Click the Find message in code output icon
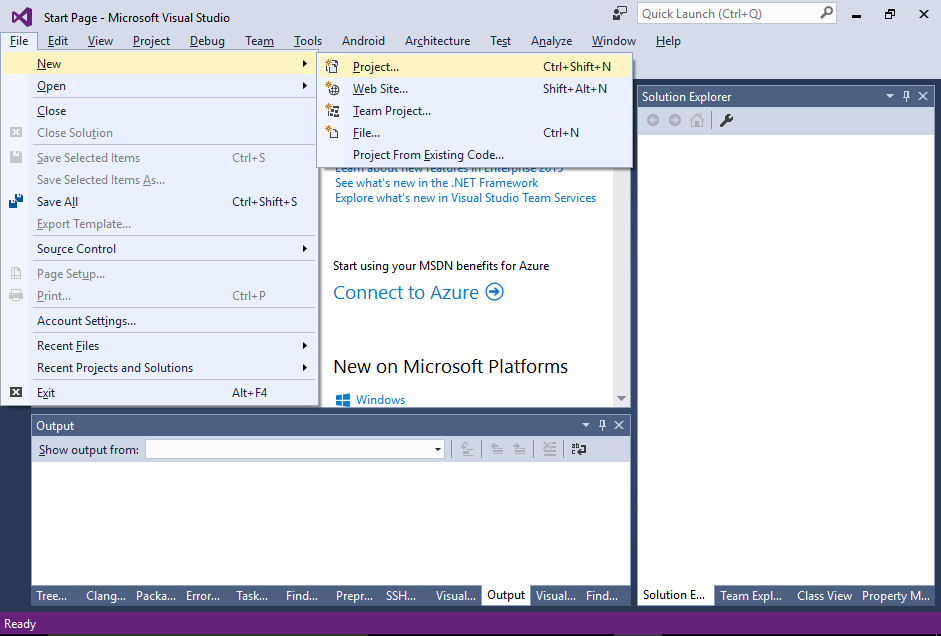This screenshot has height=636, width=941. pos(467,449)
